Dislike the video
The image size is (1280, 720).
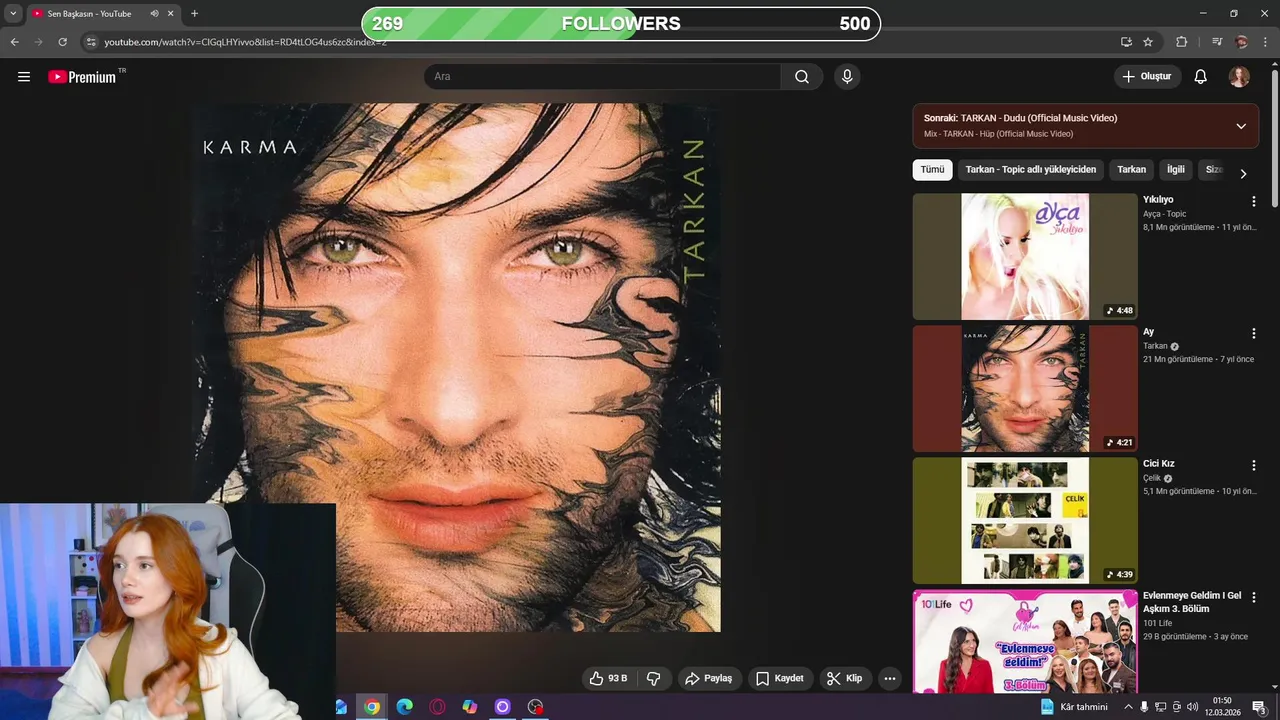click(x=654, y=678)
